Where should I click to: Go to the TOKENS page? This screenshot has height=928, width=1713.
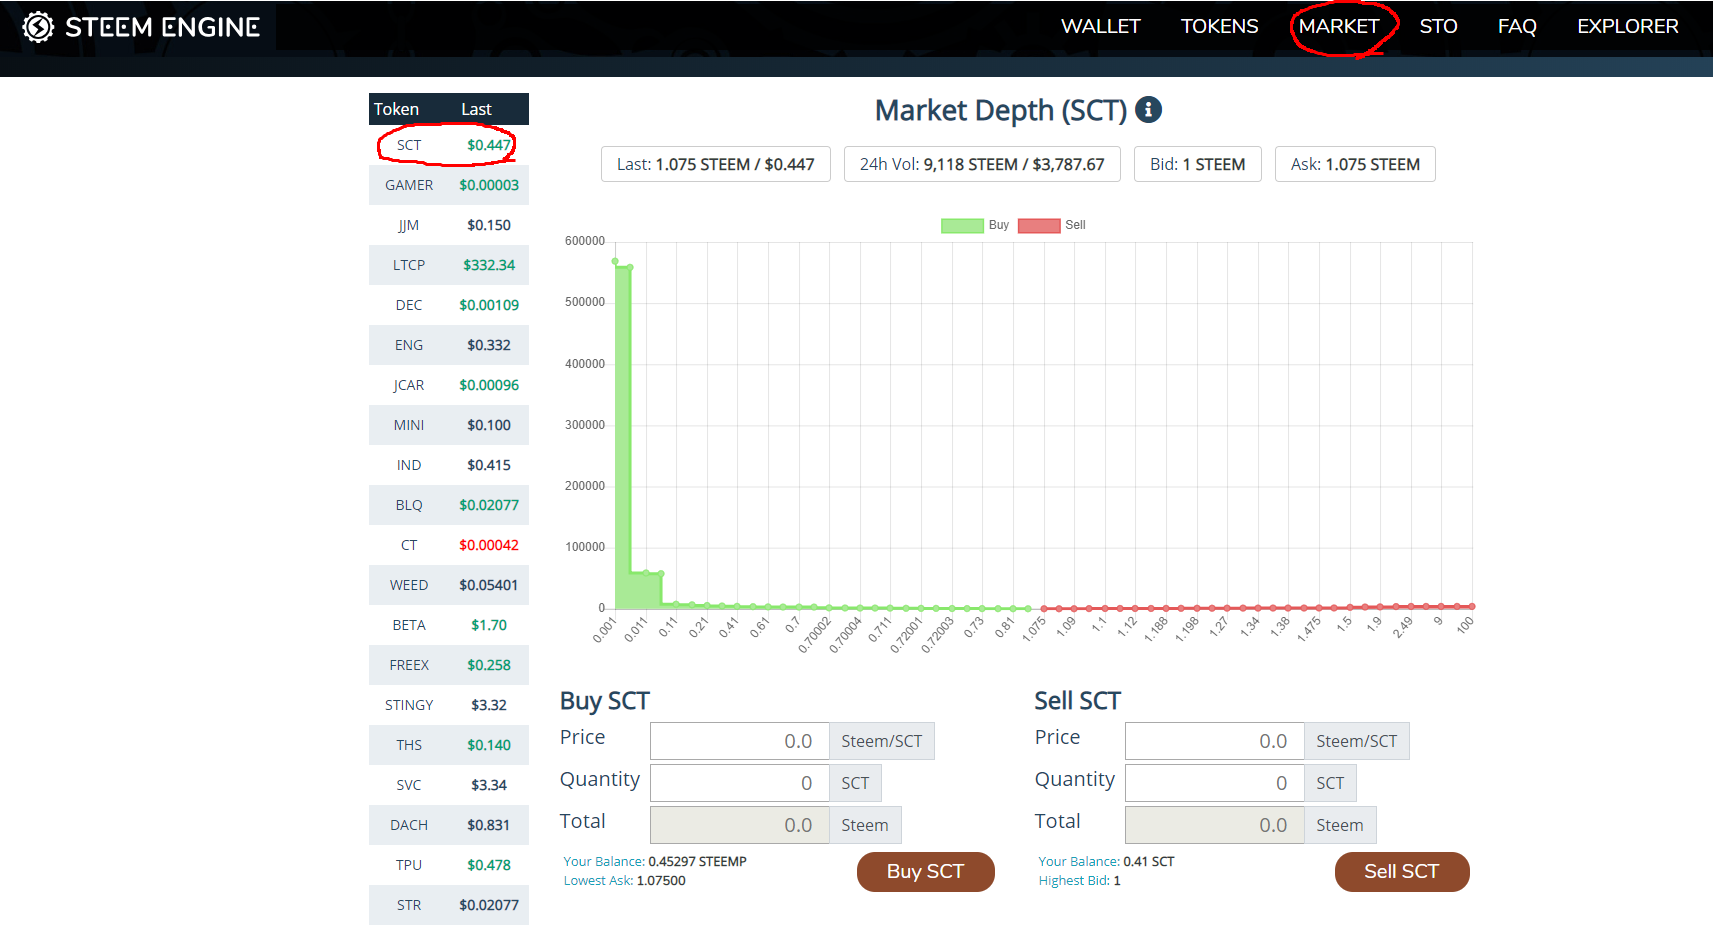[x=1219, y=27]
